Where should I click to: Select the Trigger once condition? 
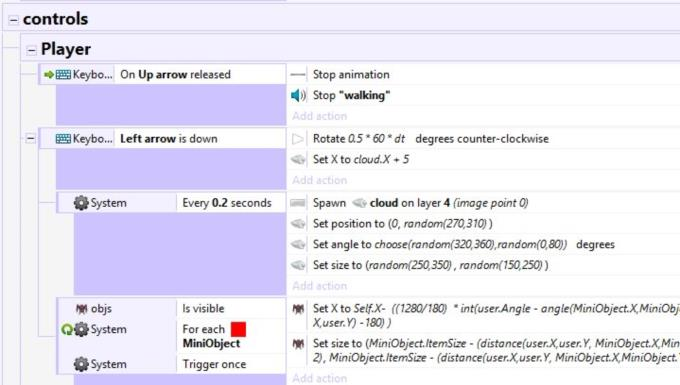click(231, 364)
